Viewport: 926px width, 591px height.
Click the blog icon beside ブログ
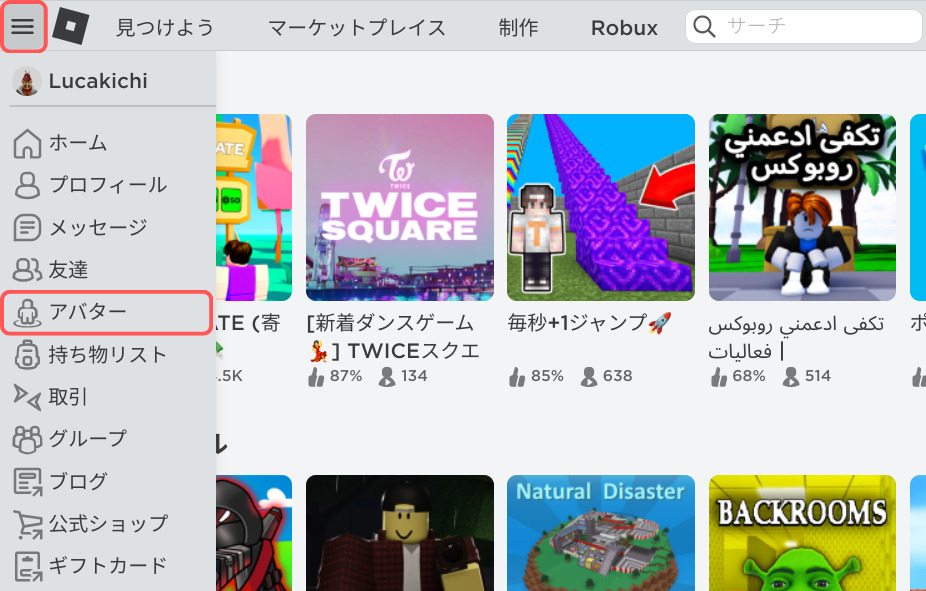click(27, 481)
